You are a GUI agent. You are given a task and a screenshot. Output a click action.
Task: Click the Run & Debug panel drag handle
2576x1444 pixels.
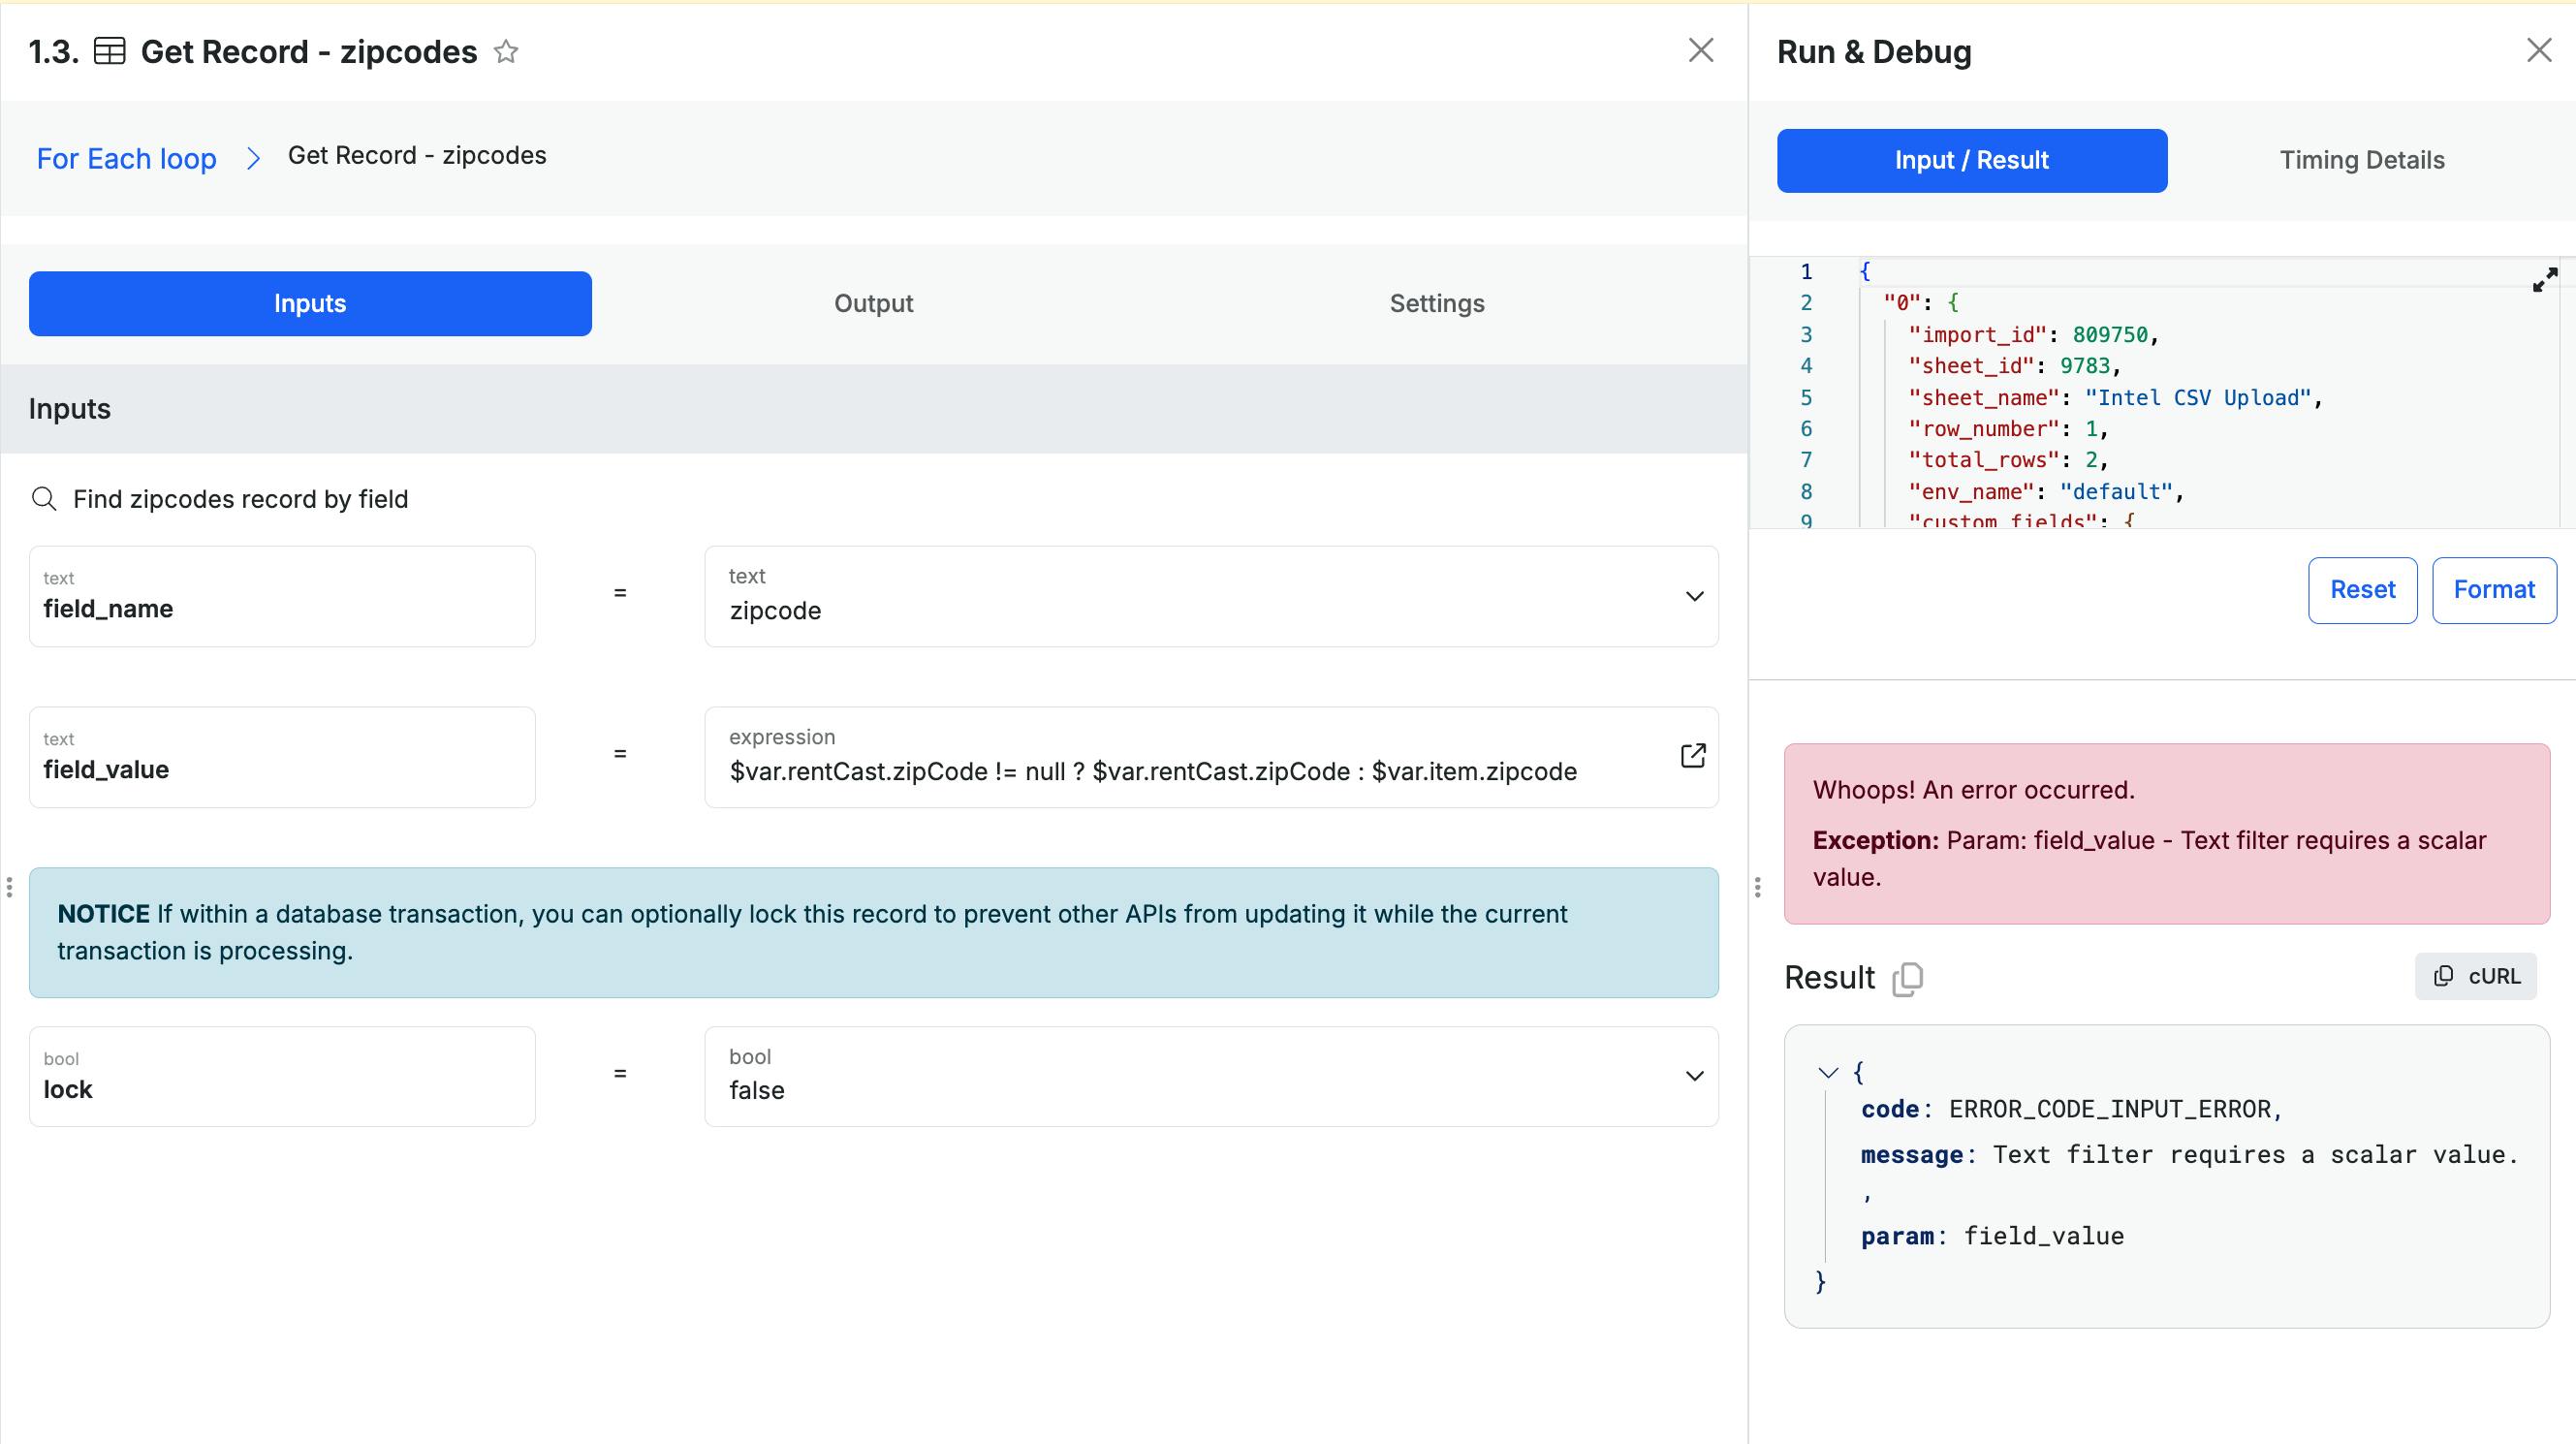[1757, 887]
